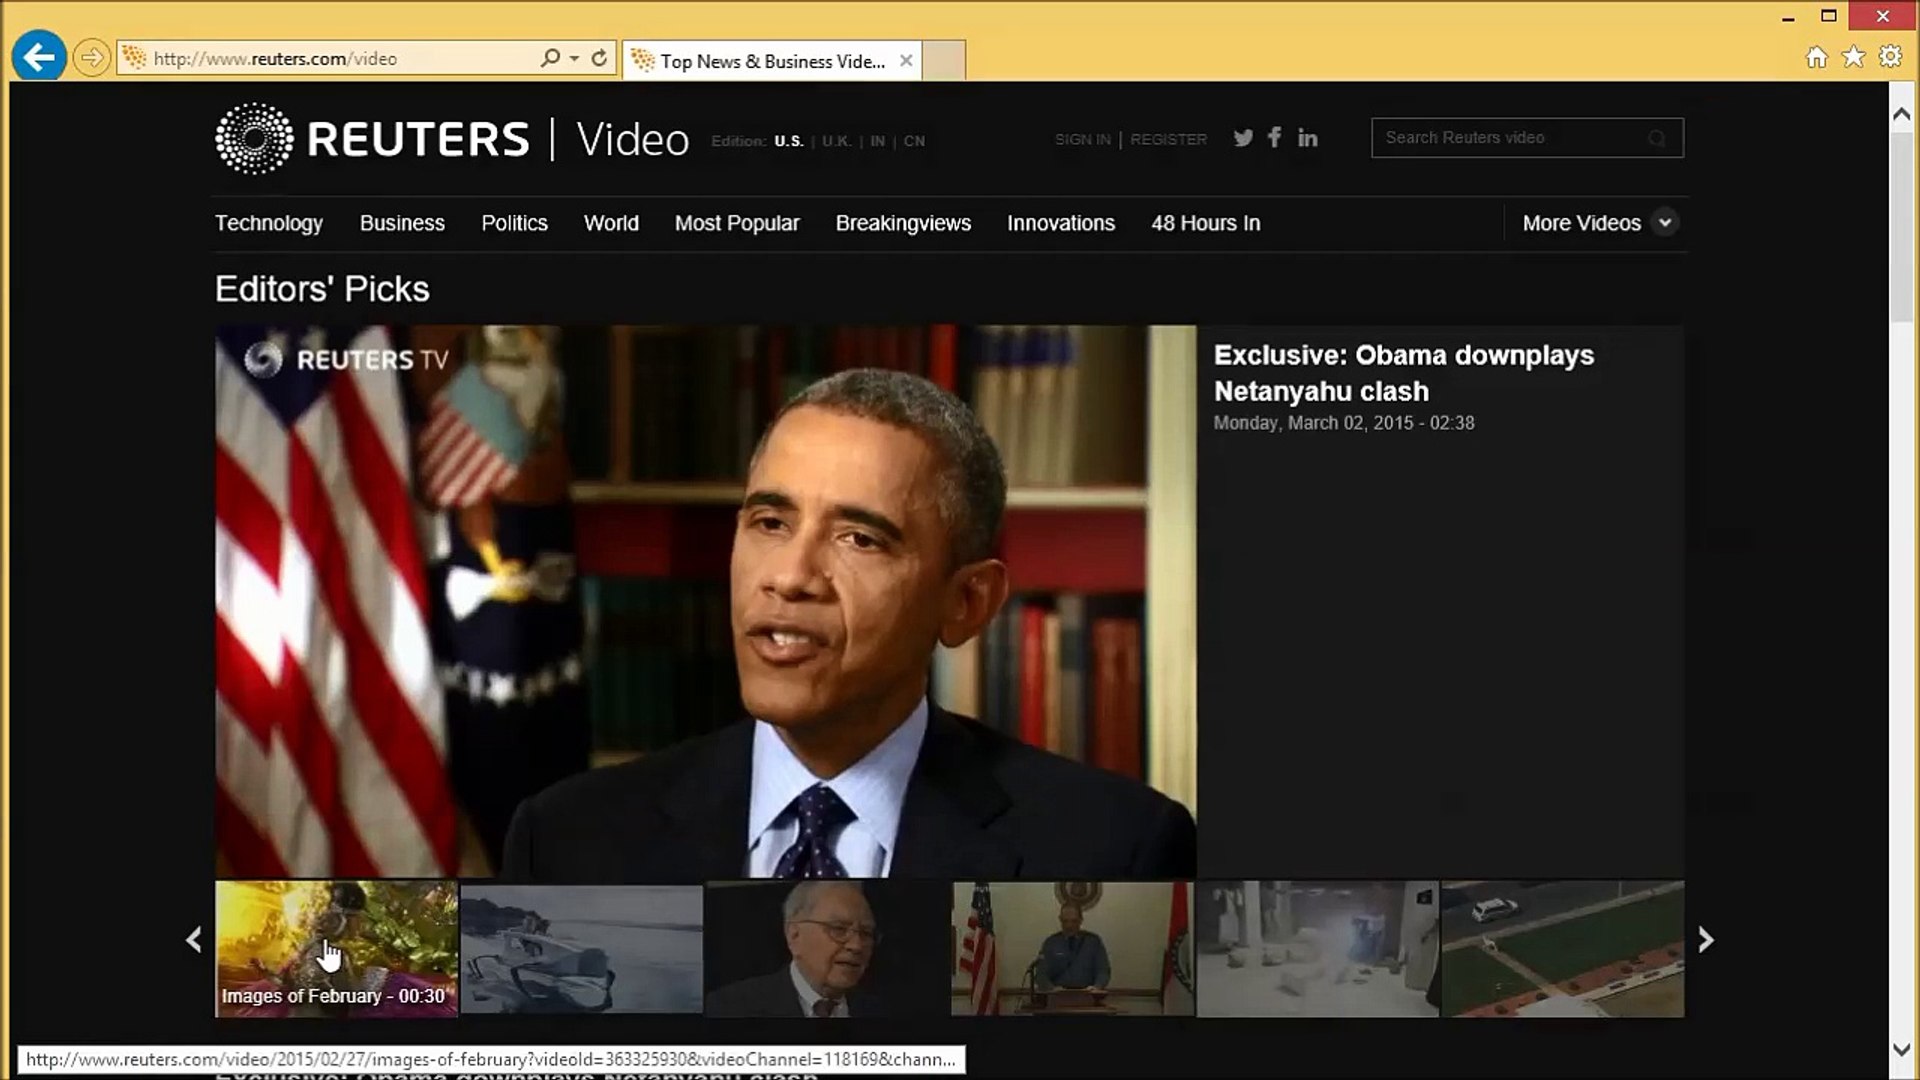Open the Reuters Facebook icon
The width and height of the screenshot is (1920, 1080).
1274,138
